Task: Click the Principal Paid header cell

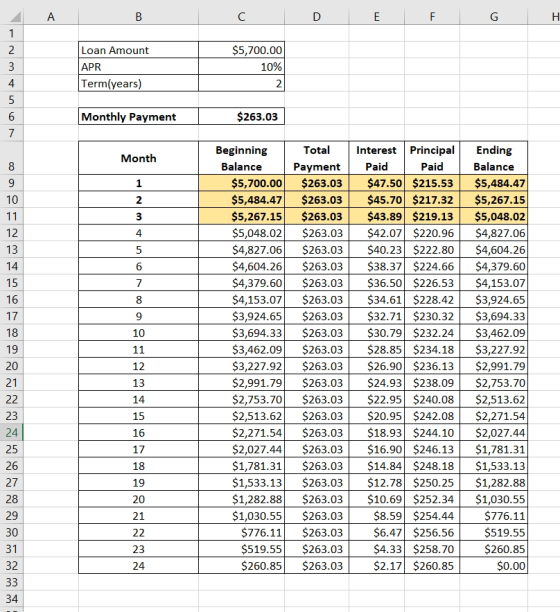Action: (x=432, y=158)
